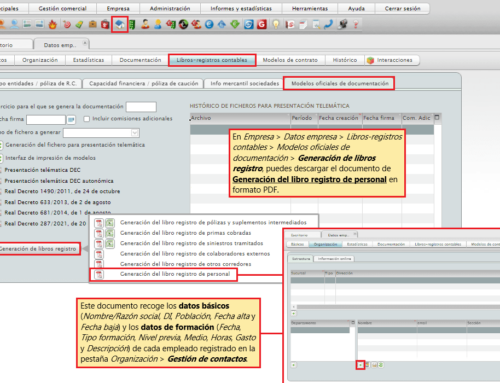Click the Período column header
Image resolution: width=500 pixels, height=383 pixels.
pyautogui.click(x=304, y=118)
